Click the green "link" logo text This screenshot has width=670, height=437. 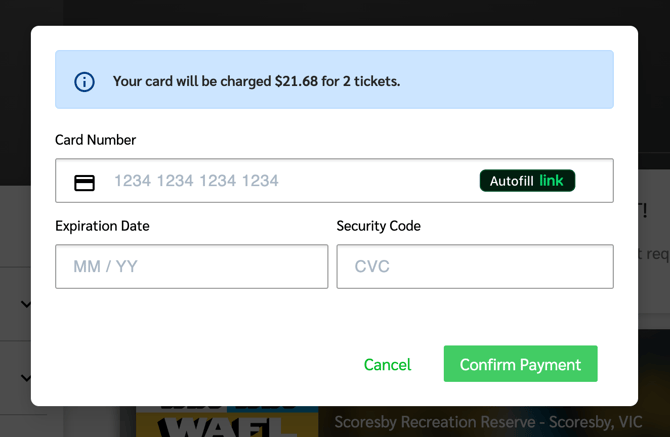[552, 181]
